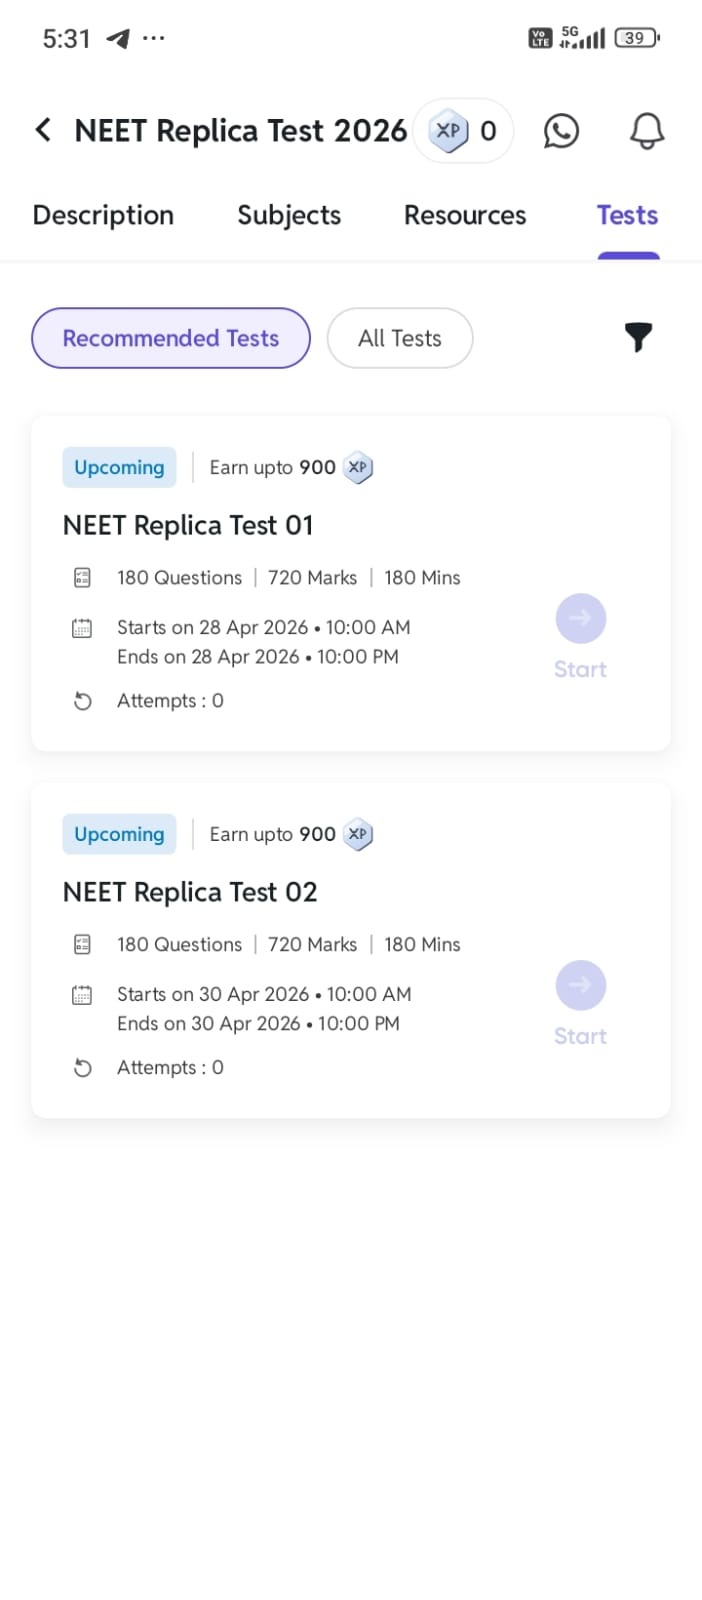Select the All Tests chip

[400, 338]
